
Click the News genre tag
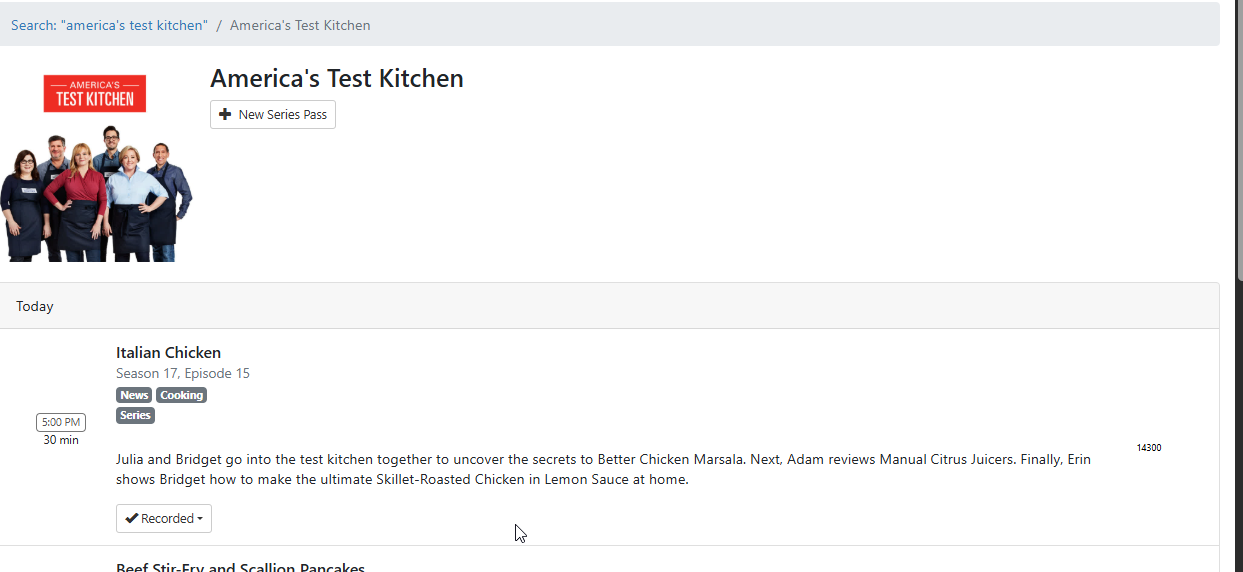pos(134,395)
